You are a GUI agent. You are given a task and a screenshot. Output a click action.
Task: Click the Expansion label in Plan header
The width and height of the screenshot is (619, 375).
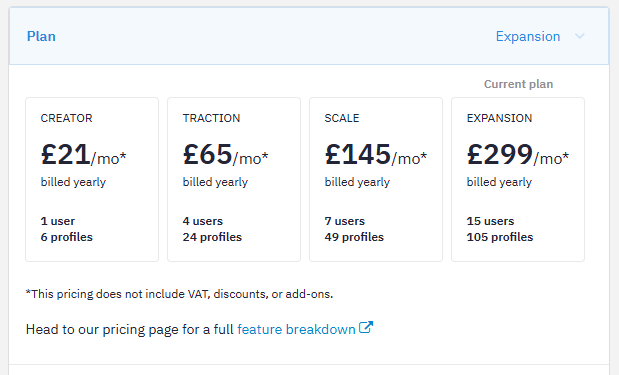pyautogui.click(x=528, y=36)
